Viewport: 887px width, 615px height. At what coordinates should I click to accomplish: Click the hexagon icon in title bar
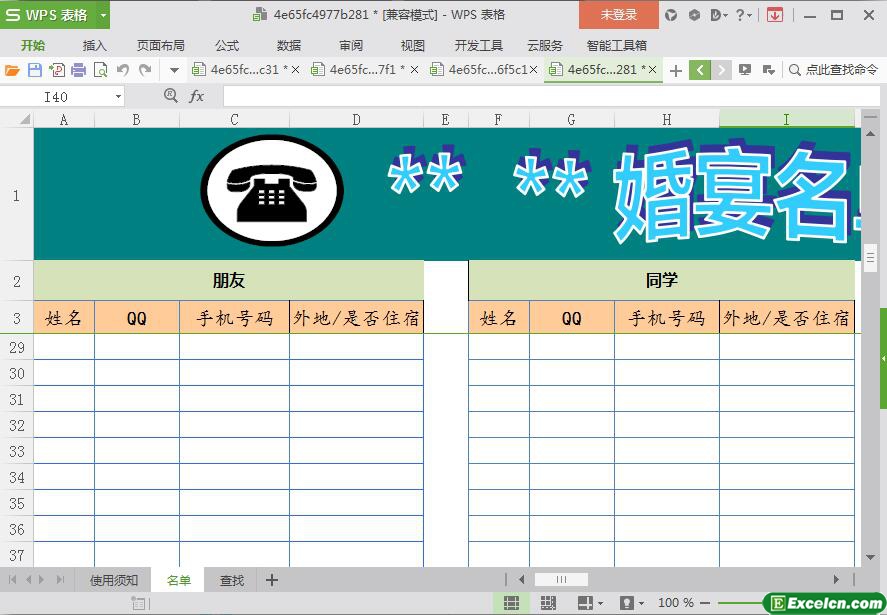pyautogui.click(x=694, y=15)
